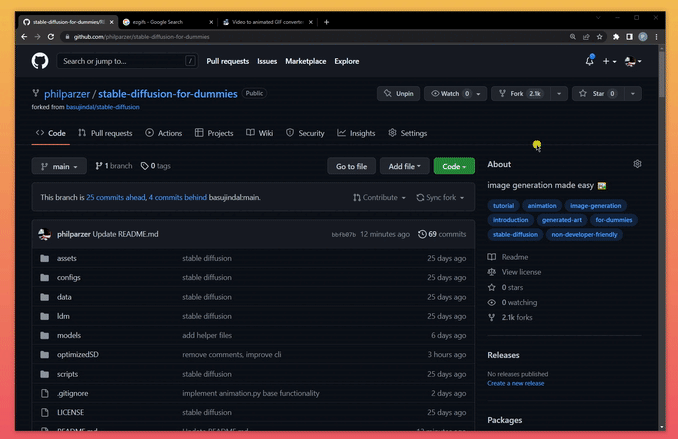
Task: Switch to the Actions tab
Action: coord(163,133)
